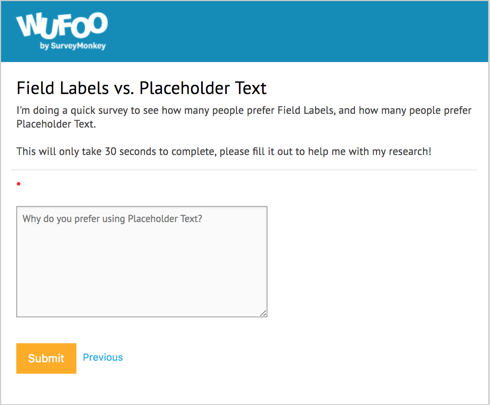Screen dimensions: 490x405
Task: Click the empty blue header banner area
Action: (x=297, y=31)
